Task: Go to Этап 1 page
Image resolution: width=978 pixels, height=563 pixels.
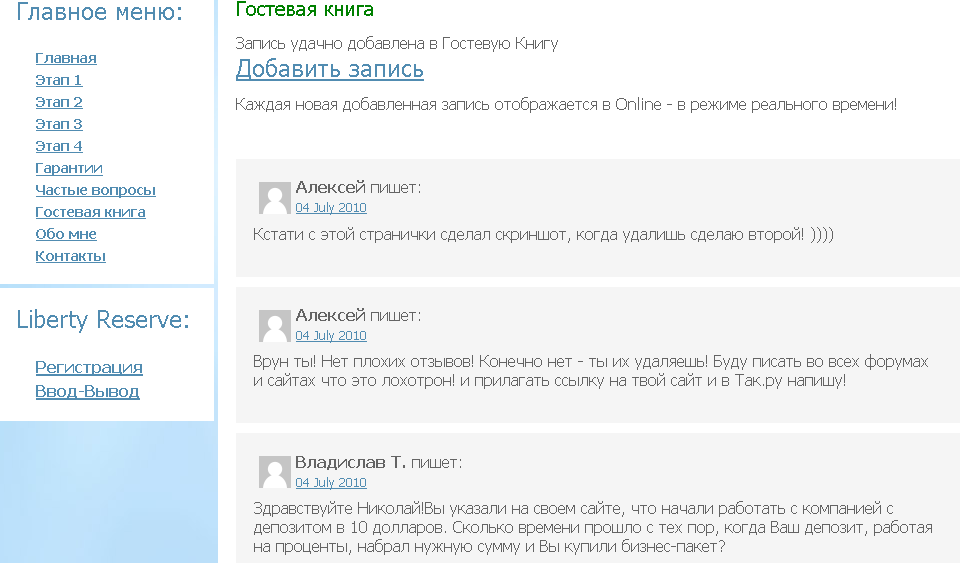Action: point(59,80)
